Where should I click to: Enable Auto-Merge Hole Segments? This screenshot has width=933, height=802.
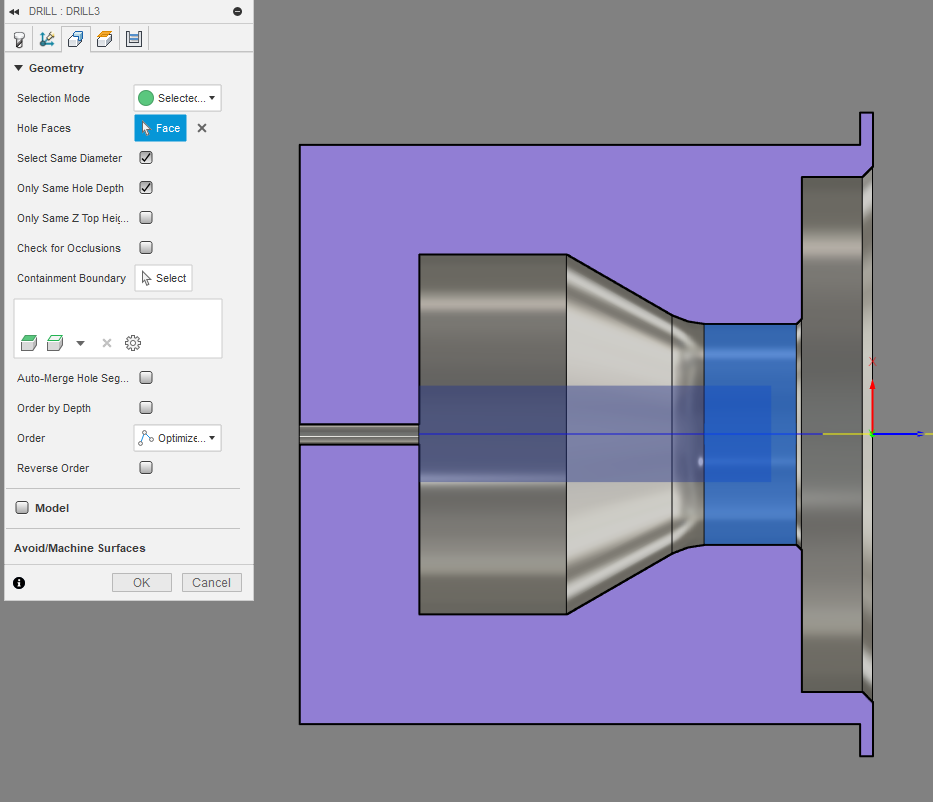tap(146, 377)
